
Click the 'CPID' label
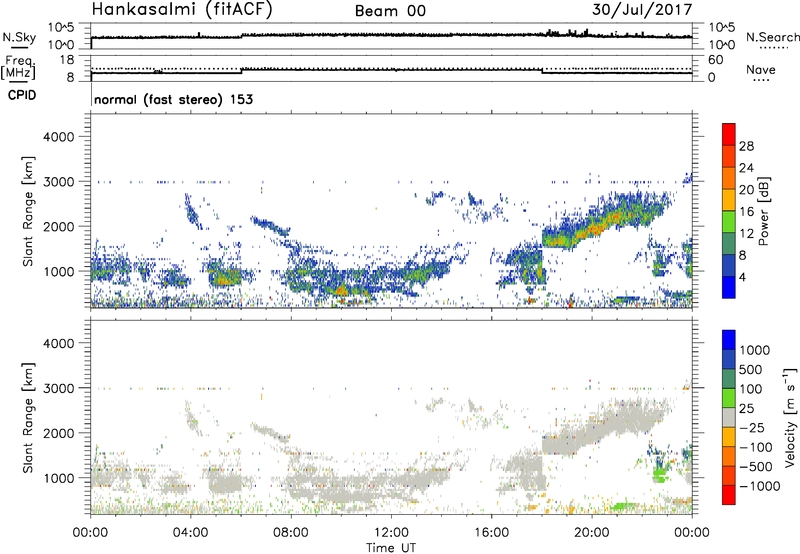[22, 95]
